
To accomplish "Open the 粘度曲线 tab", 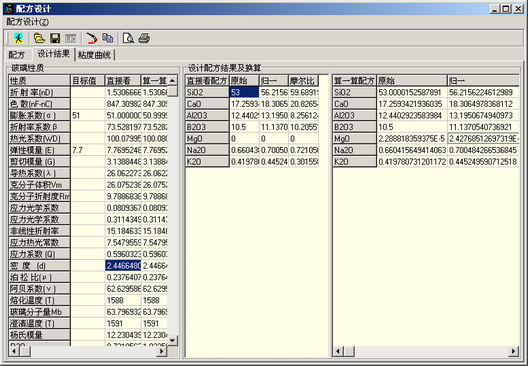I will [95, 55].
